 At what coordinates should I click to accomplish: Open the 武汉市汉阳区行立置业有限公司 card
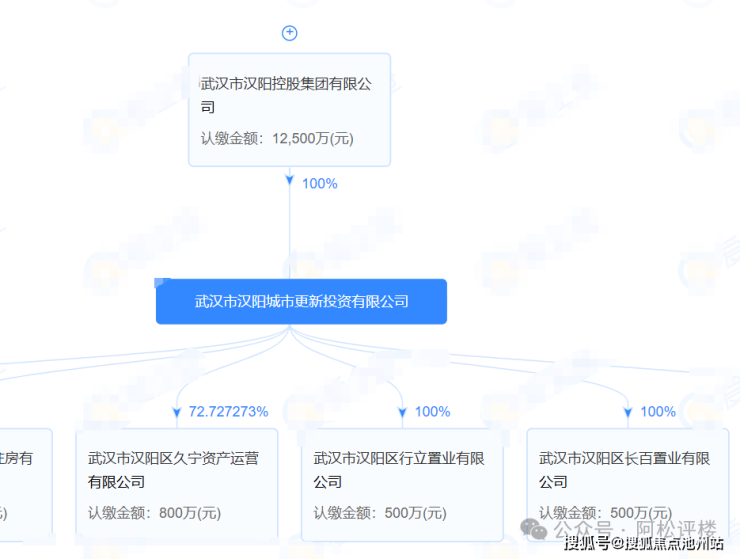[402, 484]
